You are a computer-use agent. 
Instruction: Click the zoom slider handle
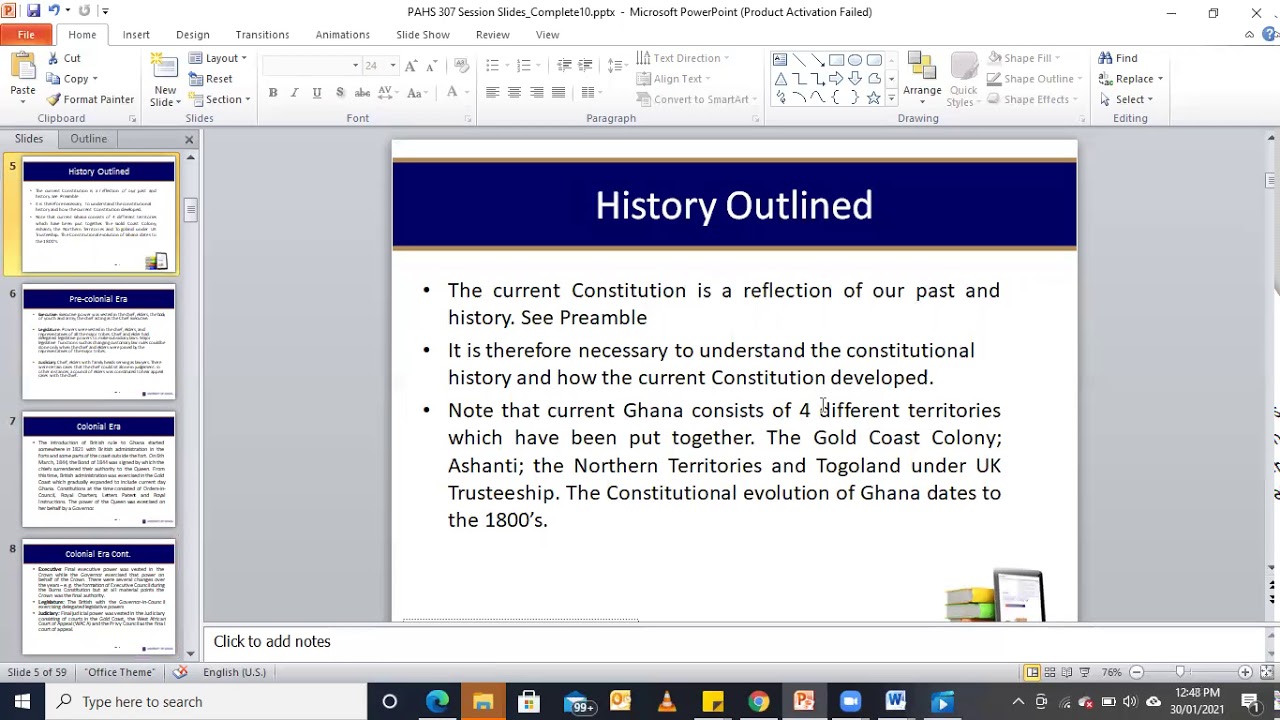point(1180,672)
